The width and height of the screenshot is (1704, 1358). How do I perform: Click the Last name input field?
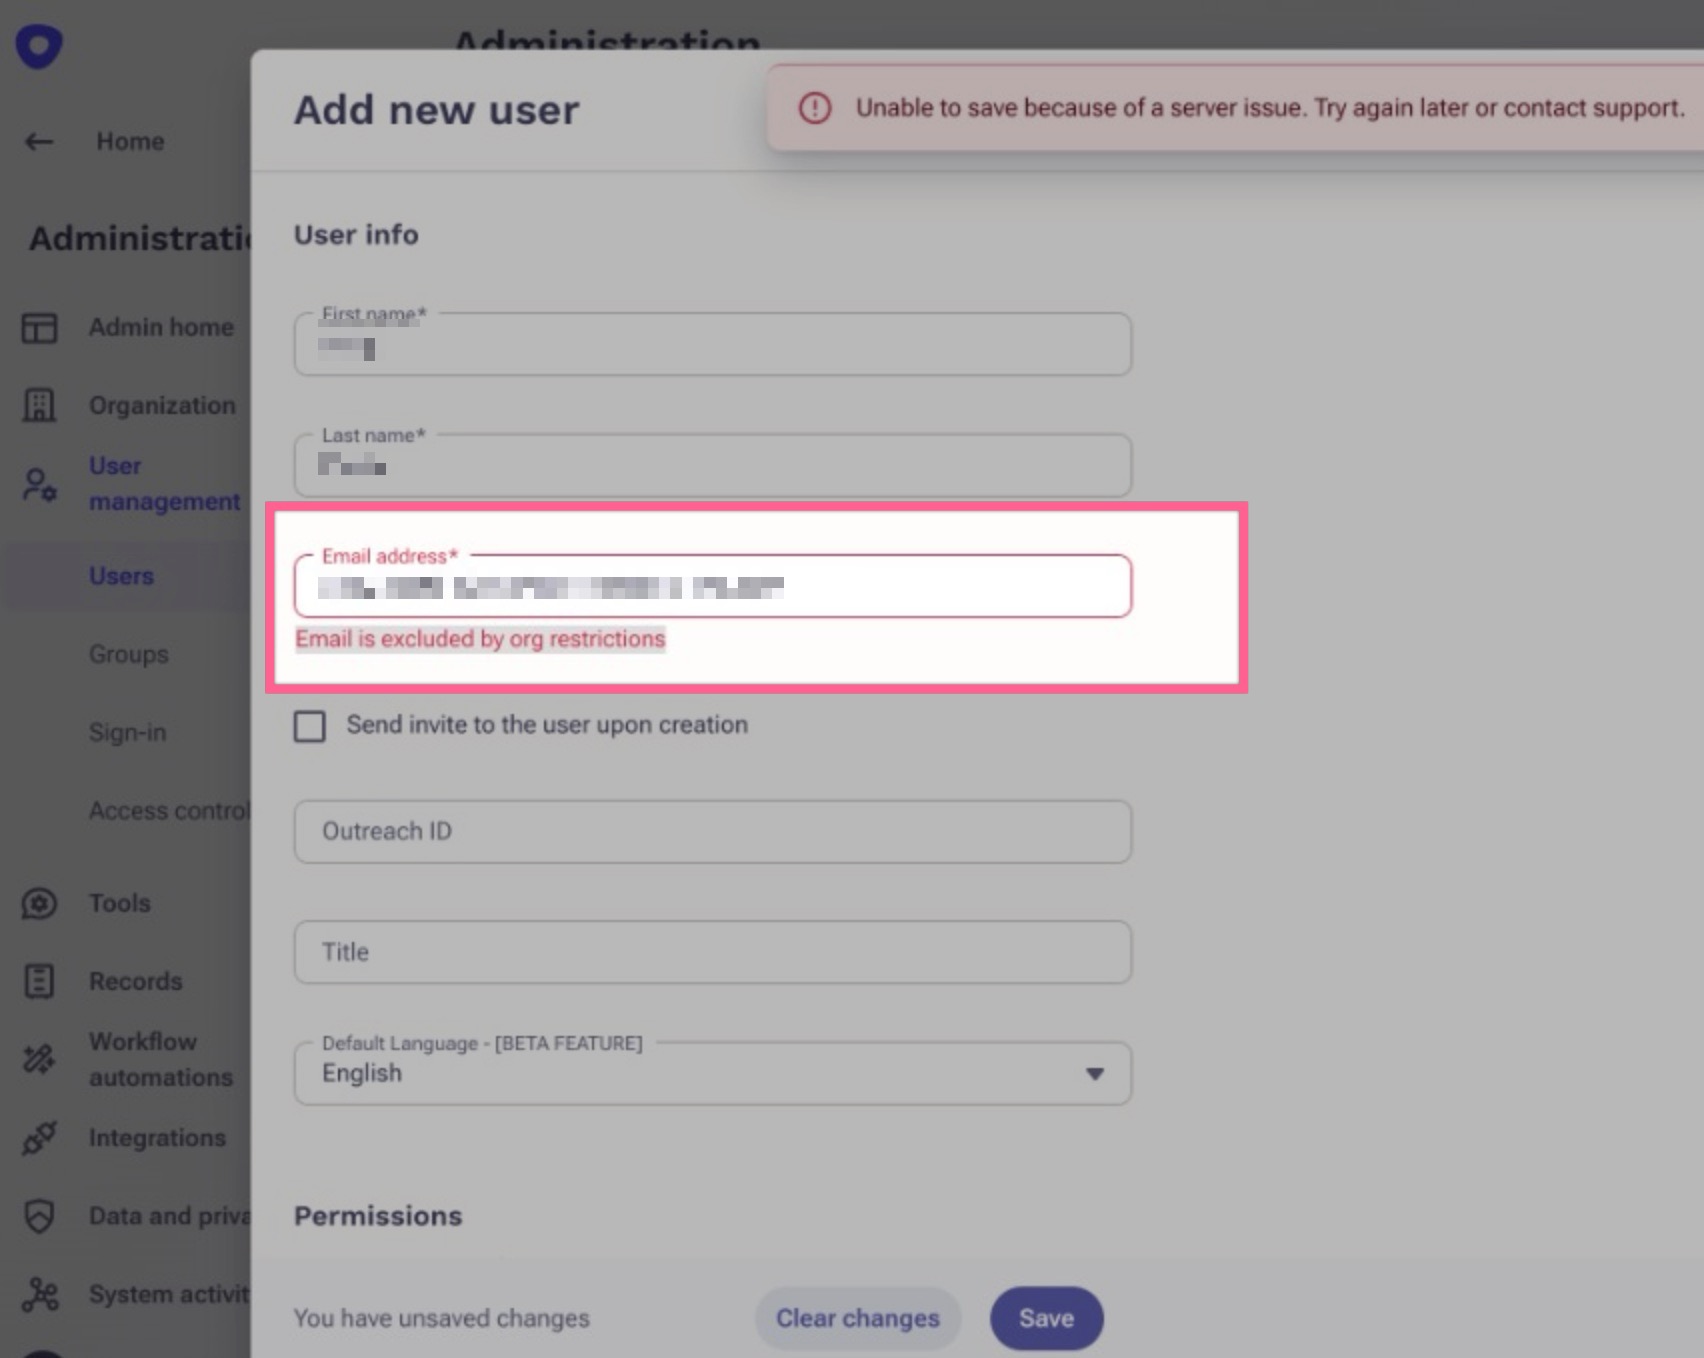(713, 465)
